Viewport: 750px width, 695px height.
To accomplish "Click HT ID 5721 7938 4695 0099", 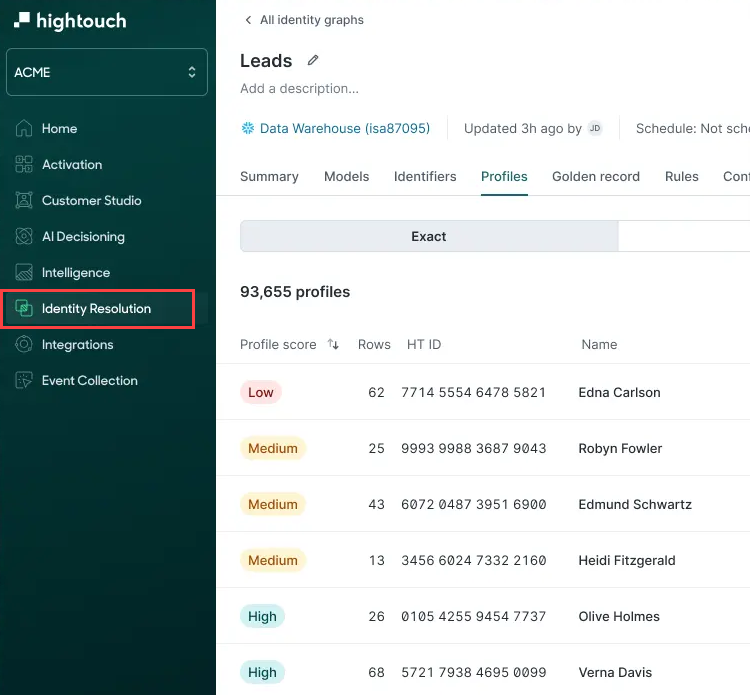I will (474, 672).
